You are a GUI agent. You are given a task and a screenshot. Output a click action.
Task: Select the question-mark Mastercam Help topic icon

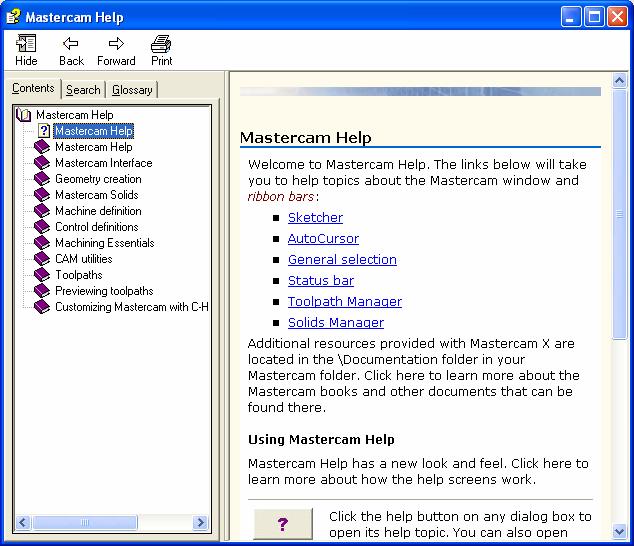pos(43,131)
